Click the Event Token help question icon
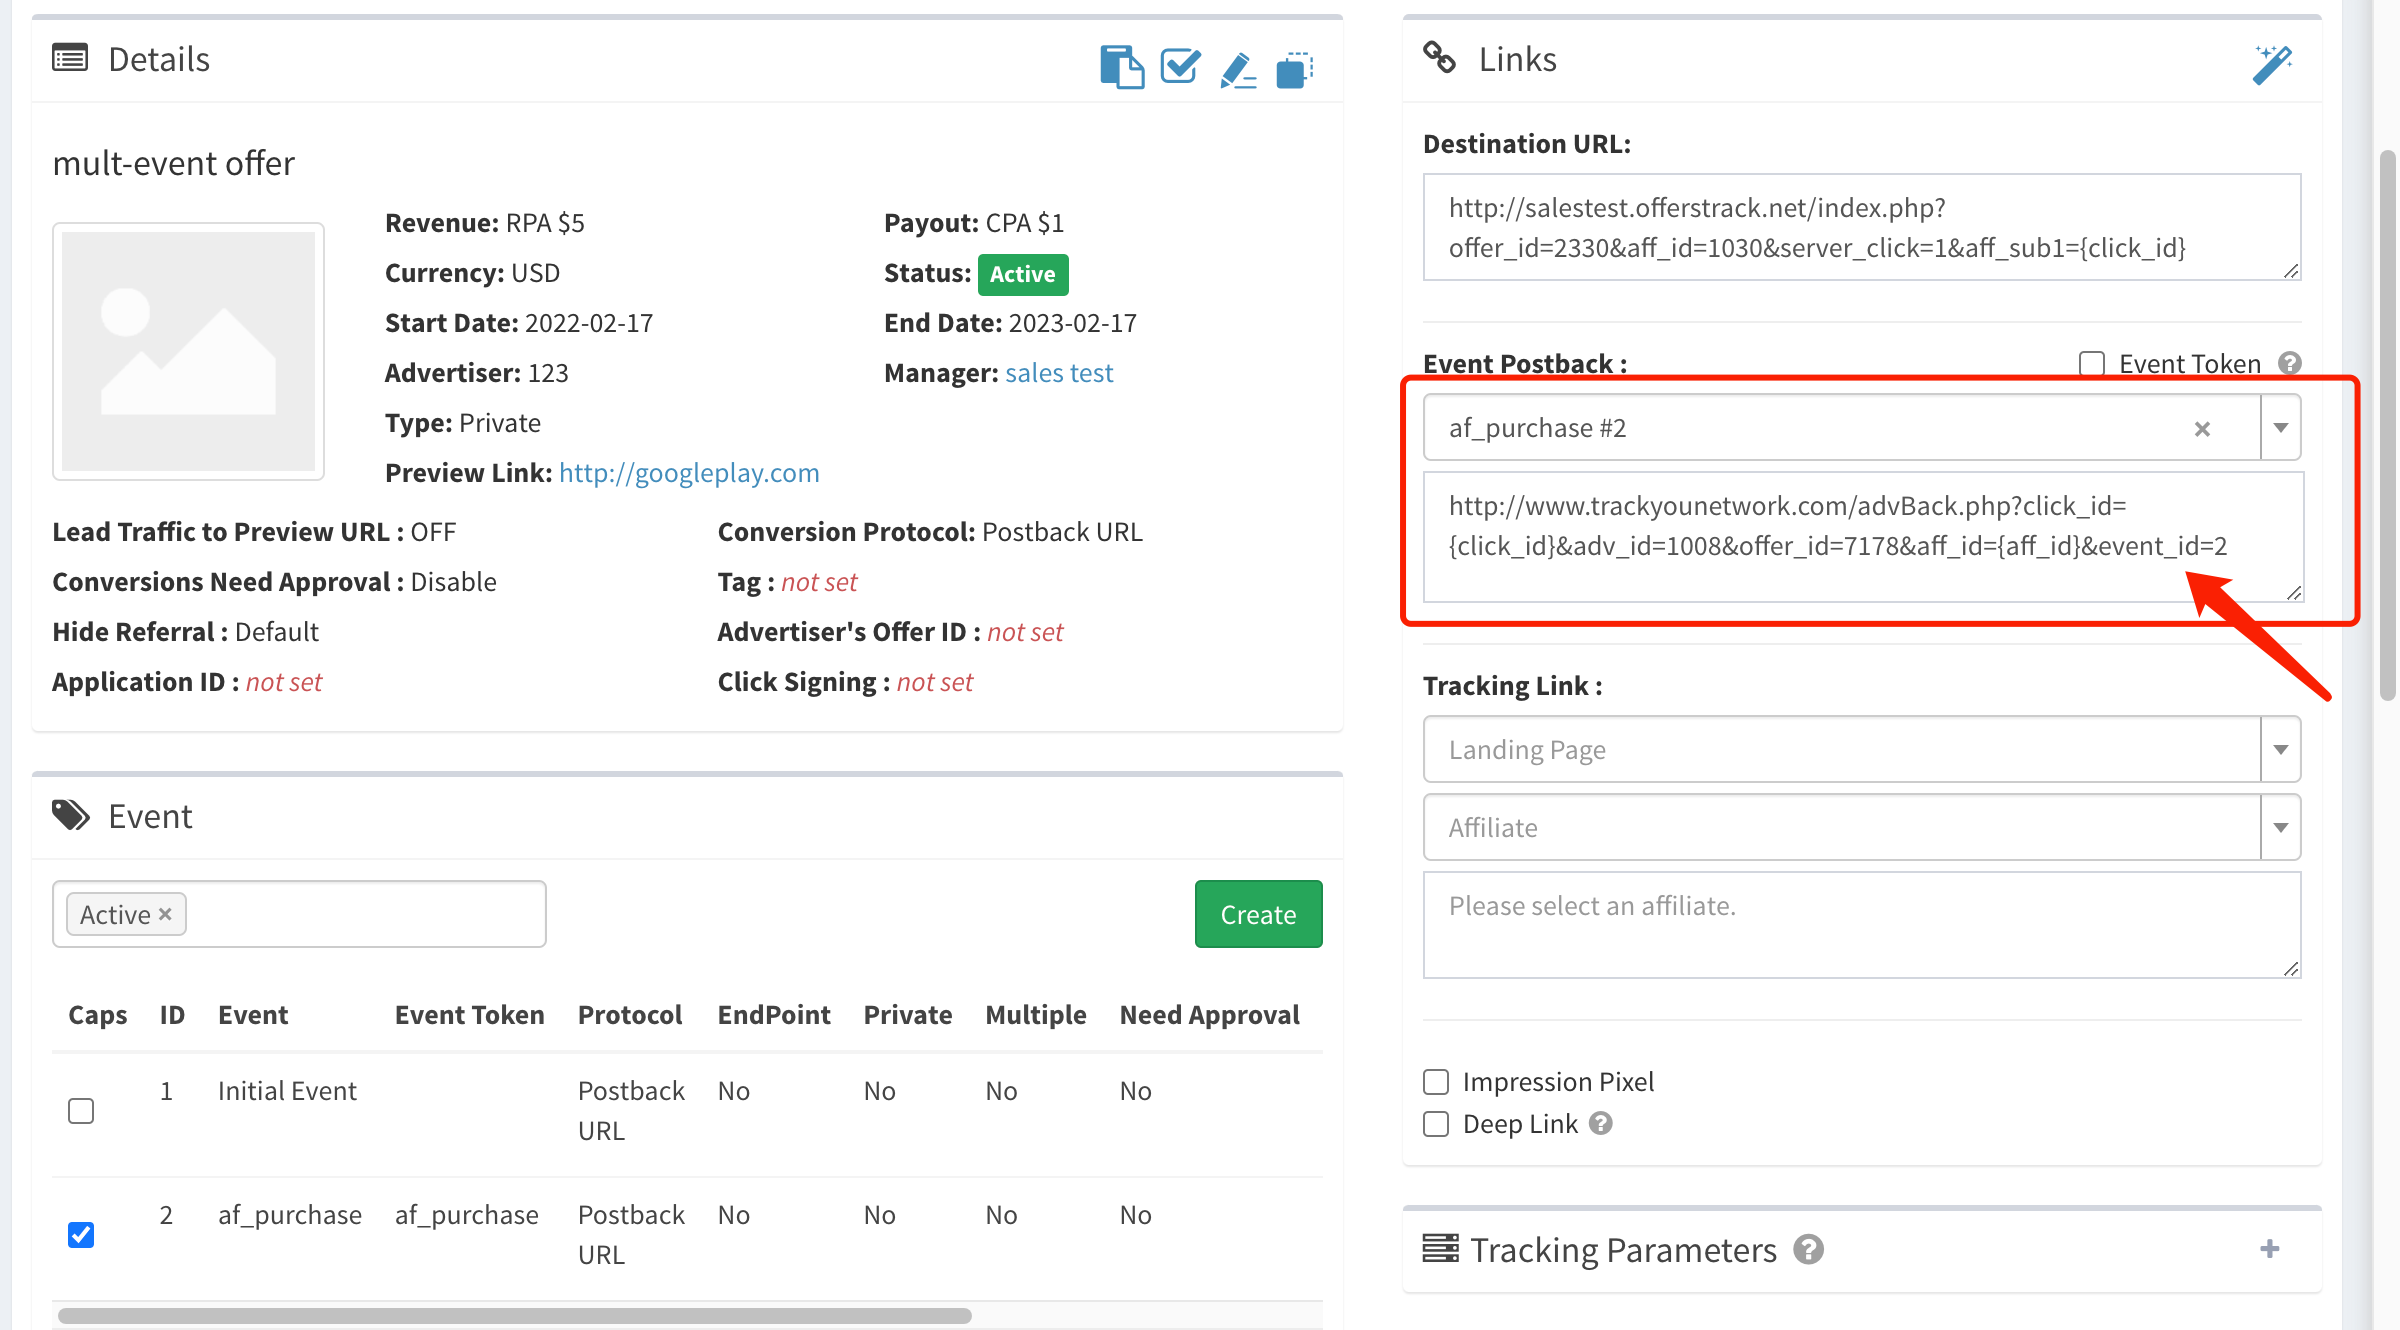 click(x=2290, y=363)
